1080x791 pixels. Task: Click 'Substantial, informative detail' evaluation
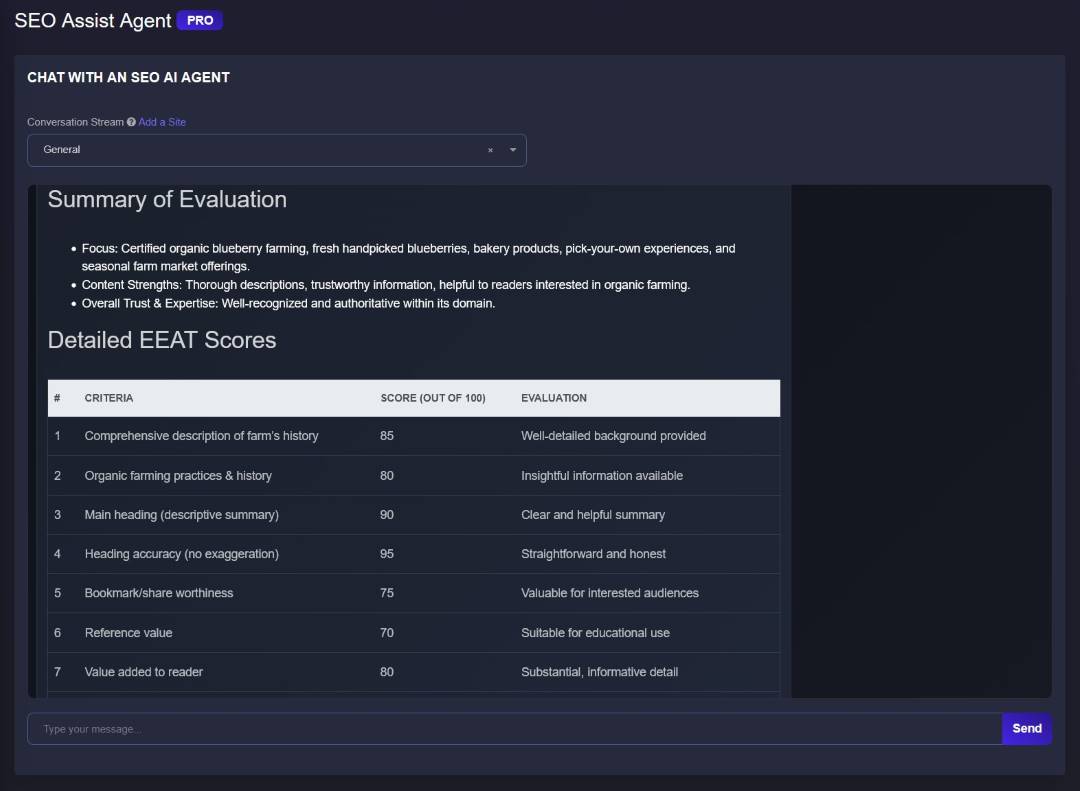point(599,672)
